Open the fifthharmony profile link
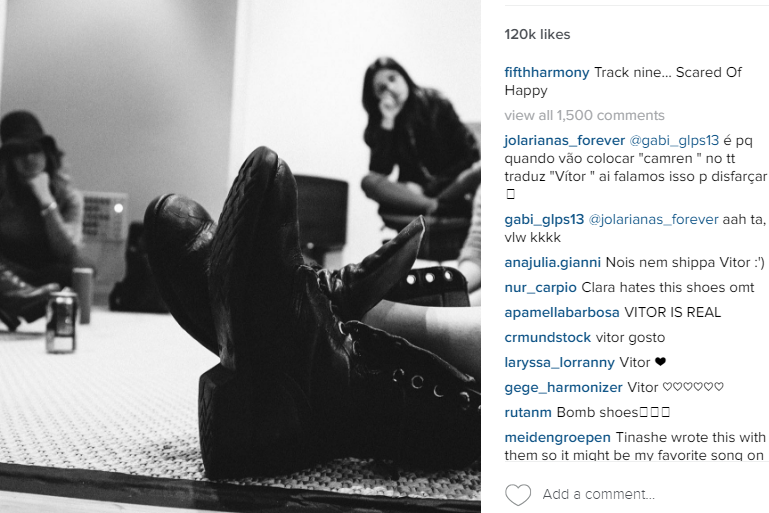This screenshot has height=513, width=769. coord(547,73)
